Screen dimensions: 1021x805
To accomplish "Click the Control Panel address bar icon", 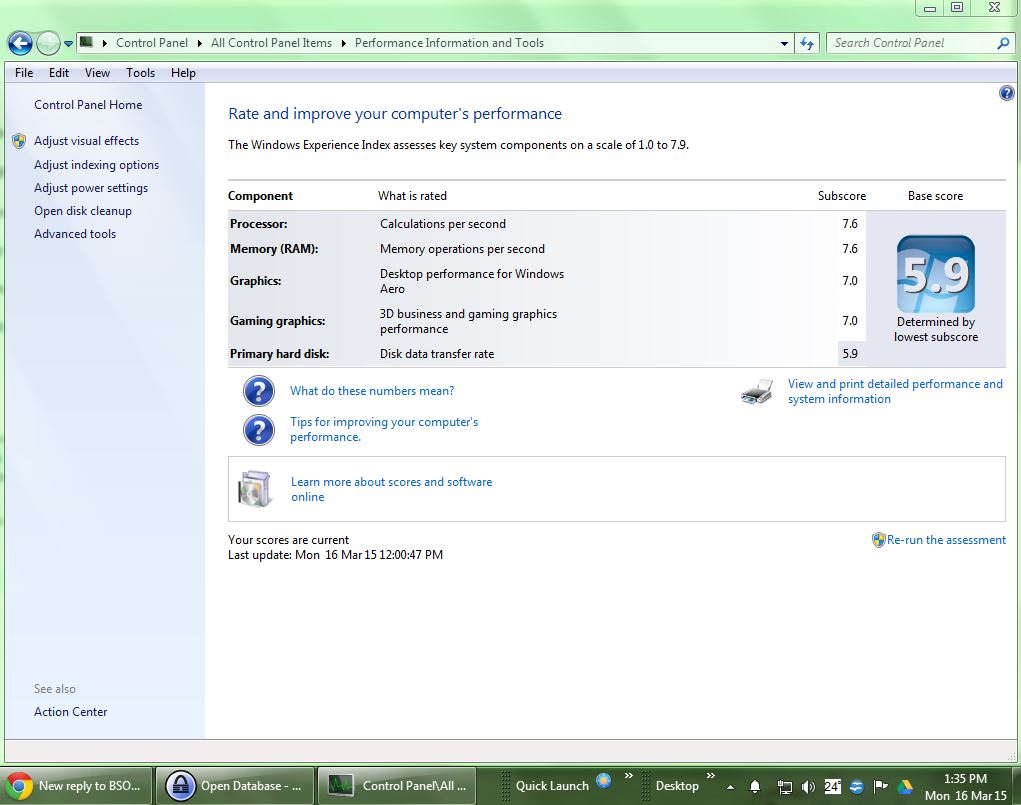I will (86, 43).
